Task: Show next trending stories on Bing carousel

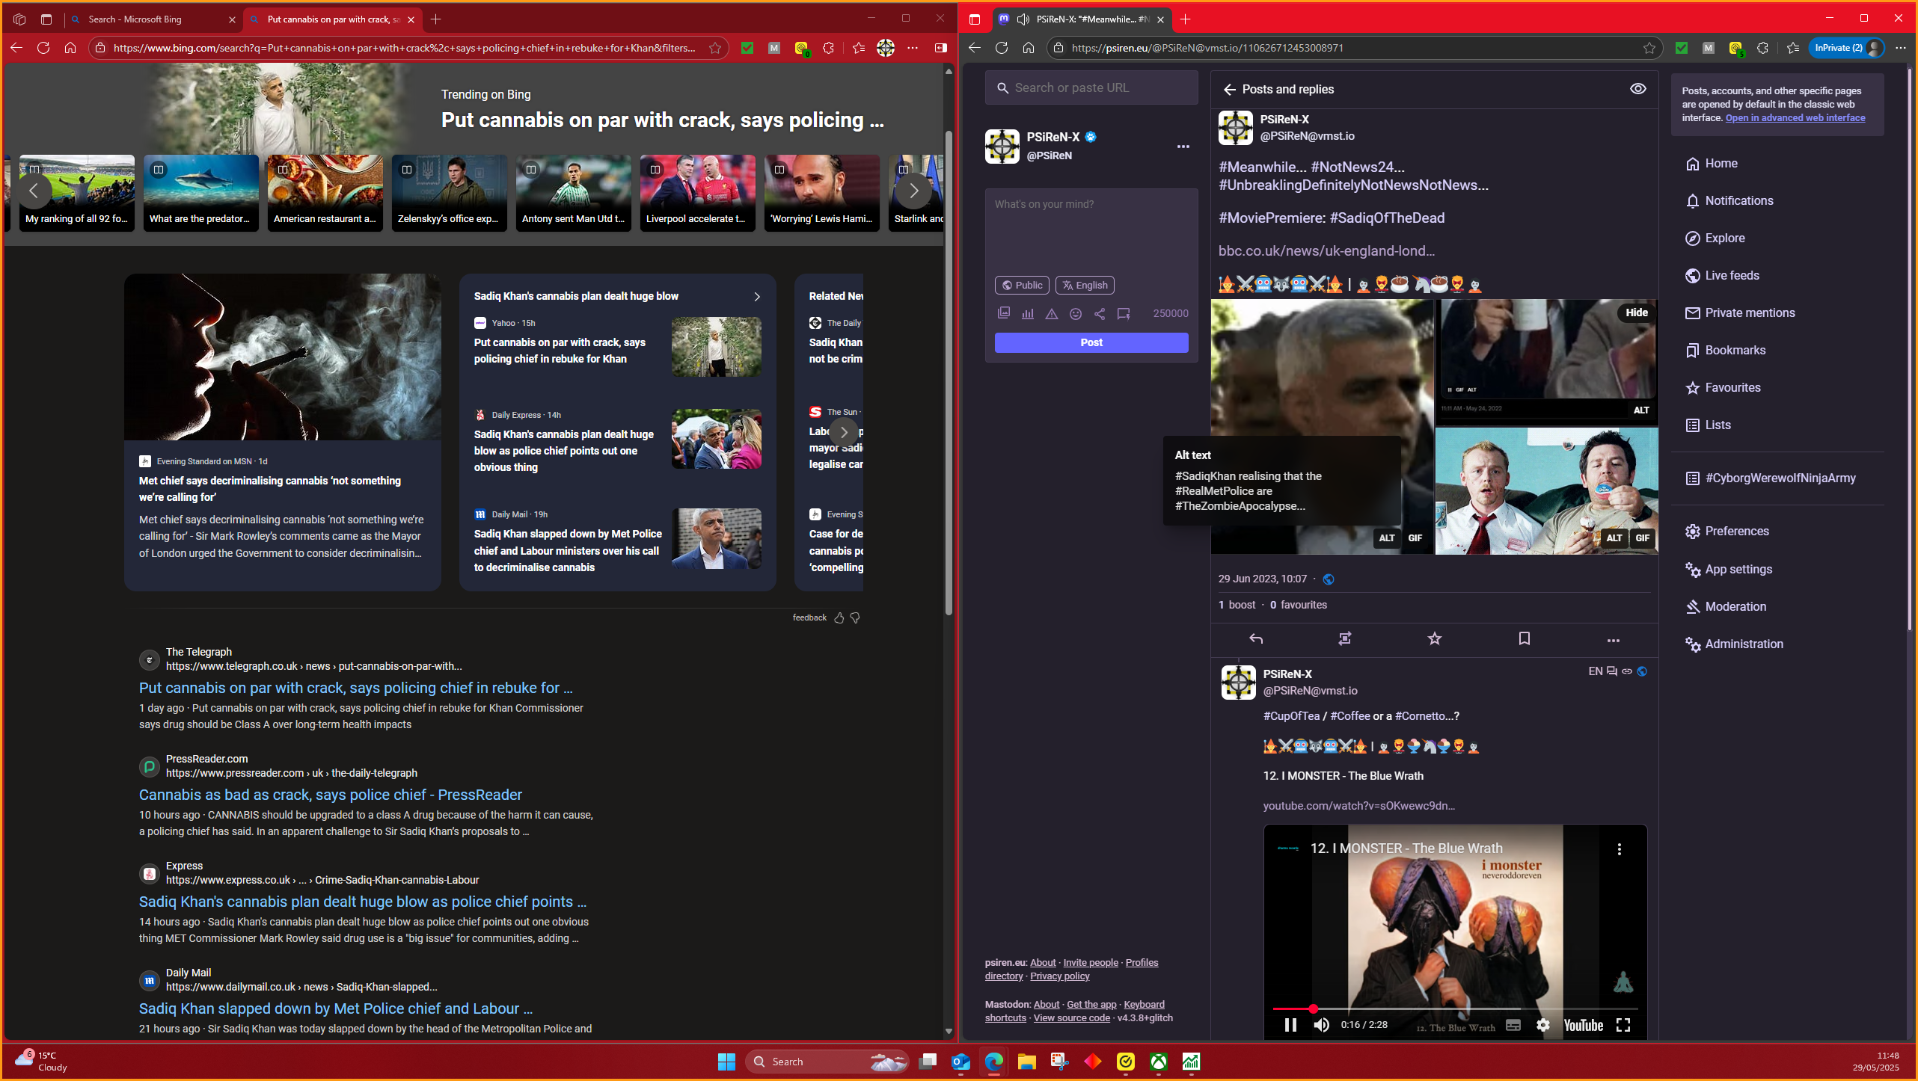Action: coord(913,191)
